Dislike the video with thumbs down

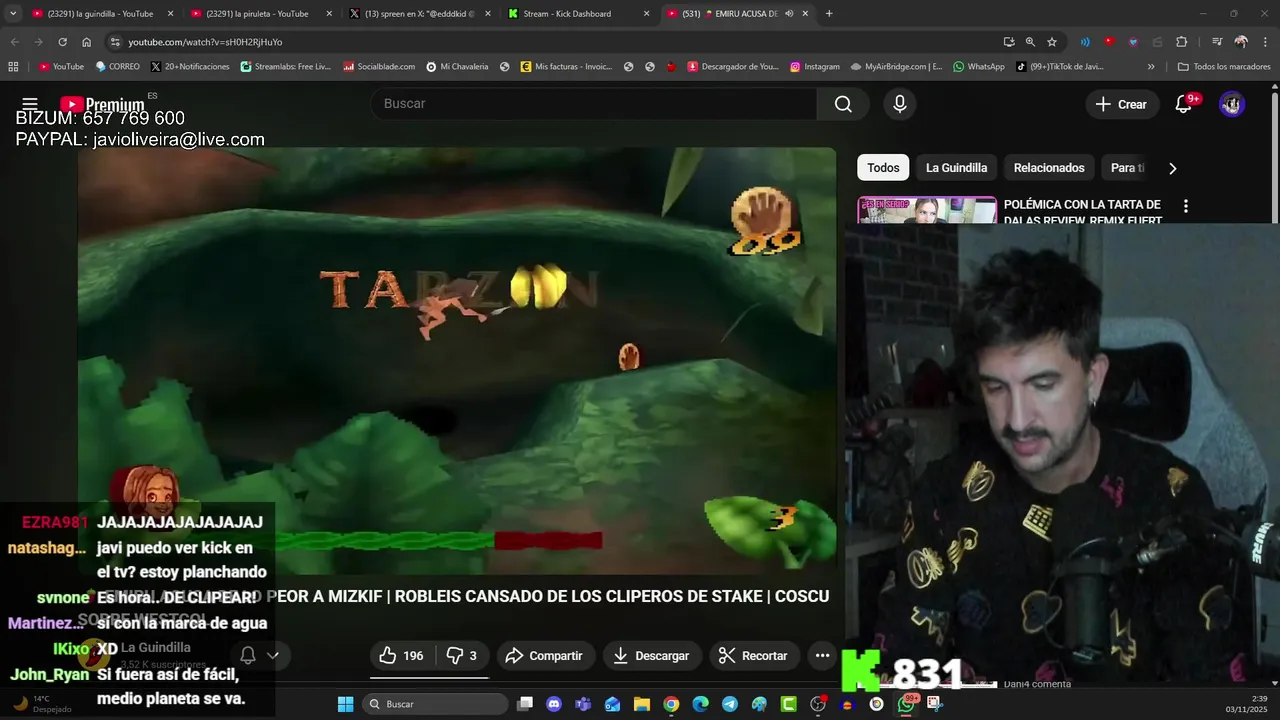[x=461, y=656]
